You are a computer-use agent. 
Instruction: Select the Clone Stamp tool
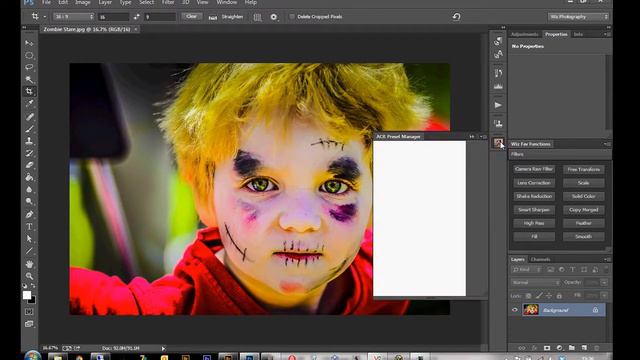point(29,141)
